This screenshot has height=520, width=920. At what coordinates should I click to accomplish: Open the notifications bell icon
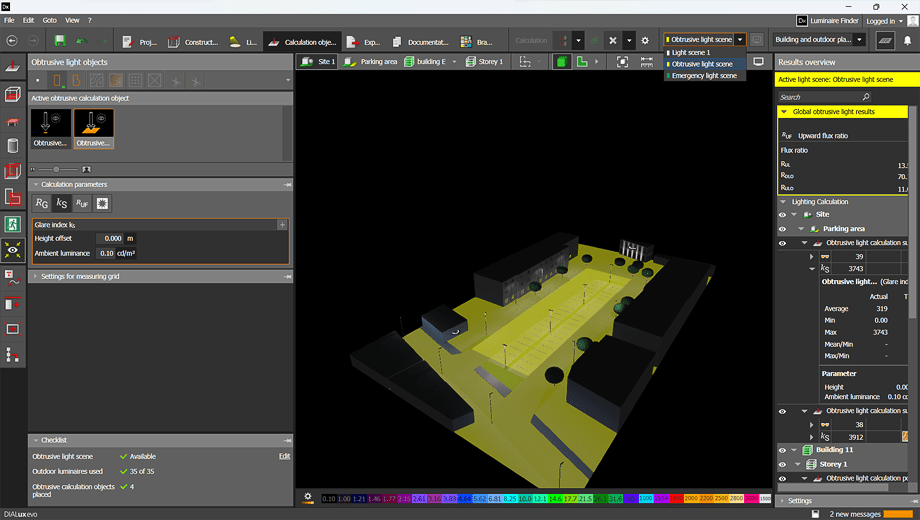point(908,41)
